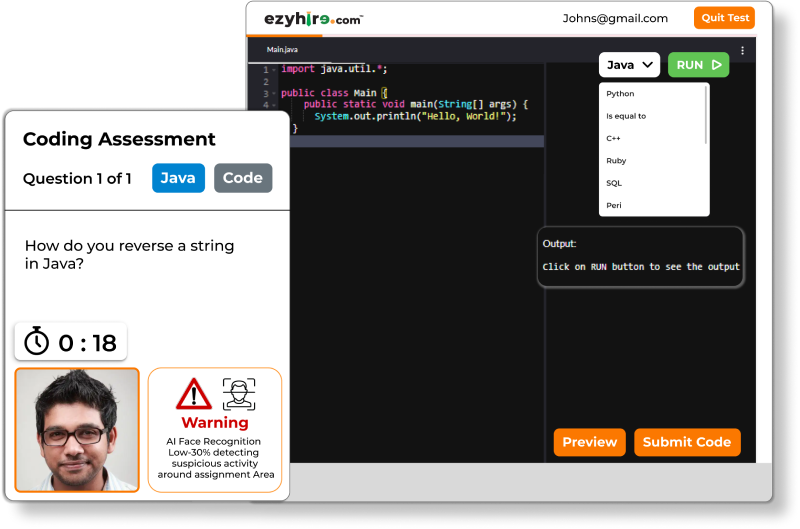Click the import java.util line
Screen dimensions: 800x529
point(334,69)
